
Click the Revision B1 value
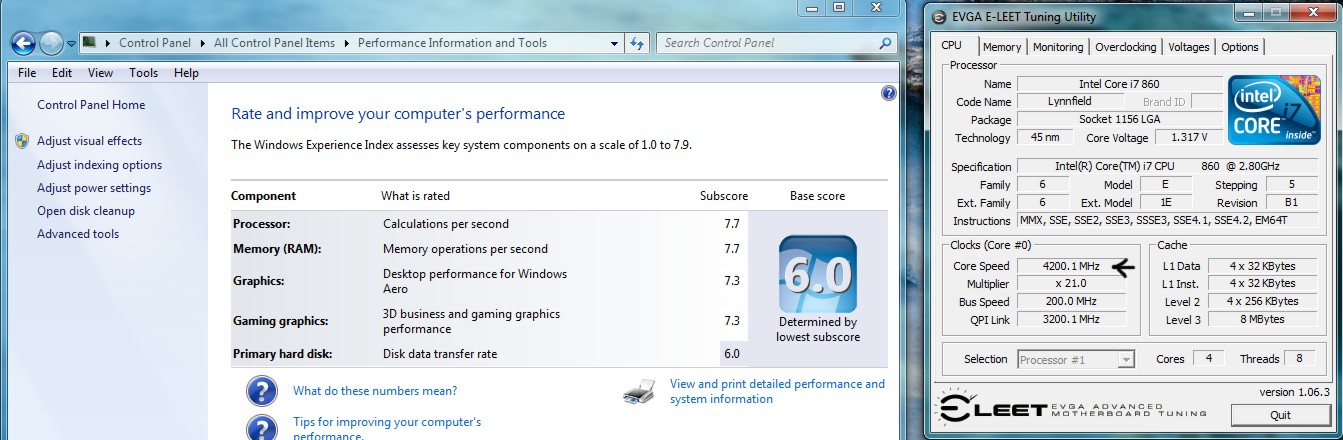click(x=1293, y=203)
